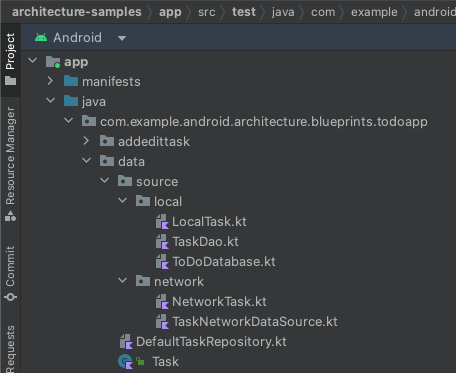This screenshot has height=373, width=456.
Task: Open the Pull Requests side tab
Action: coord(10,349)
